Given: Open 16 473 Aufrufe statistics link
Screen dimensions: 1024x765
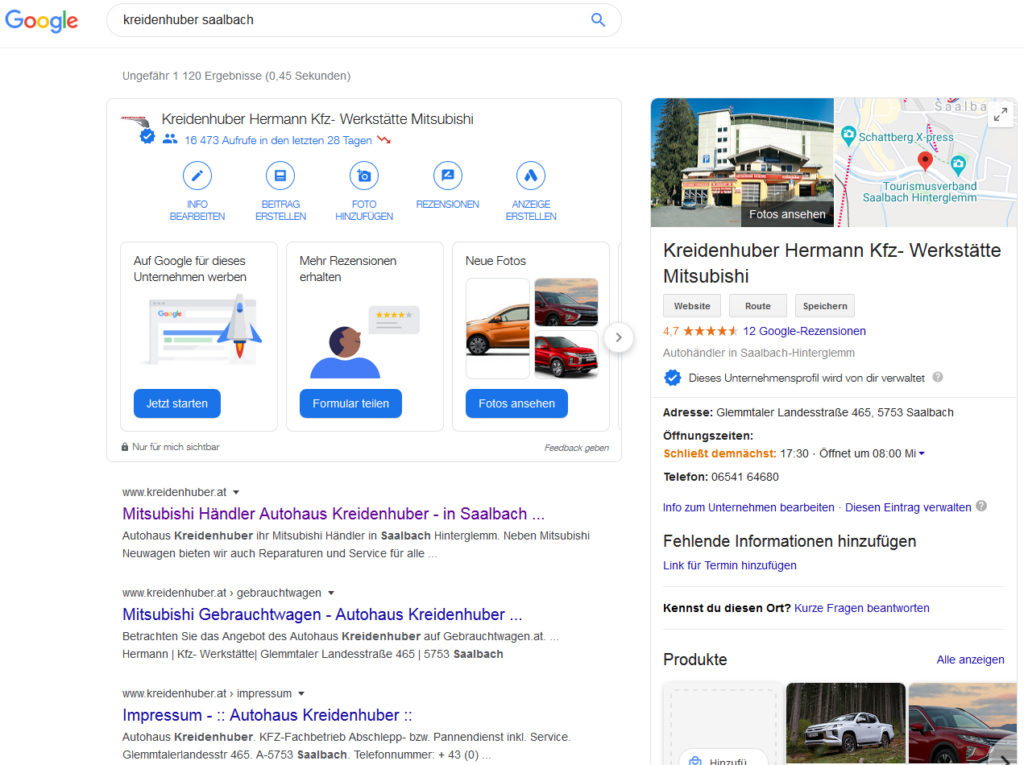Looking at the screenshot, I should point(278,140).
